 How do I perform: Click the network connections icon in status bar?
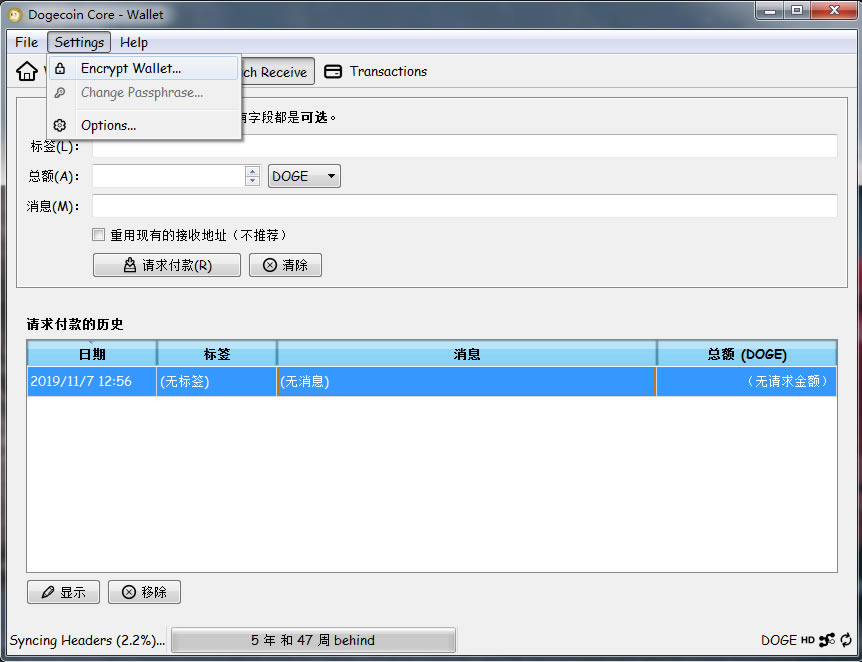click(x=827, y=640)
